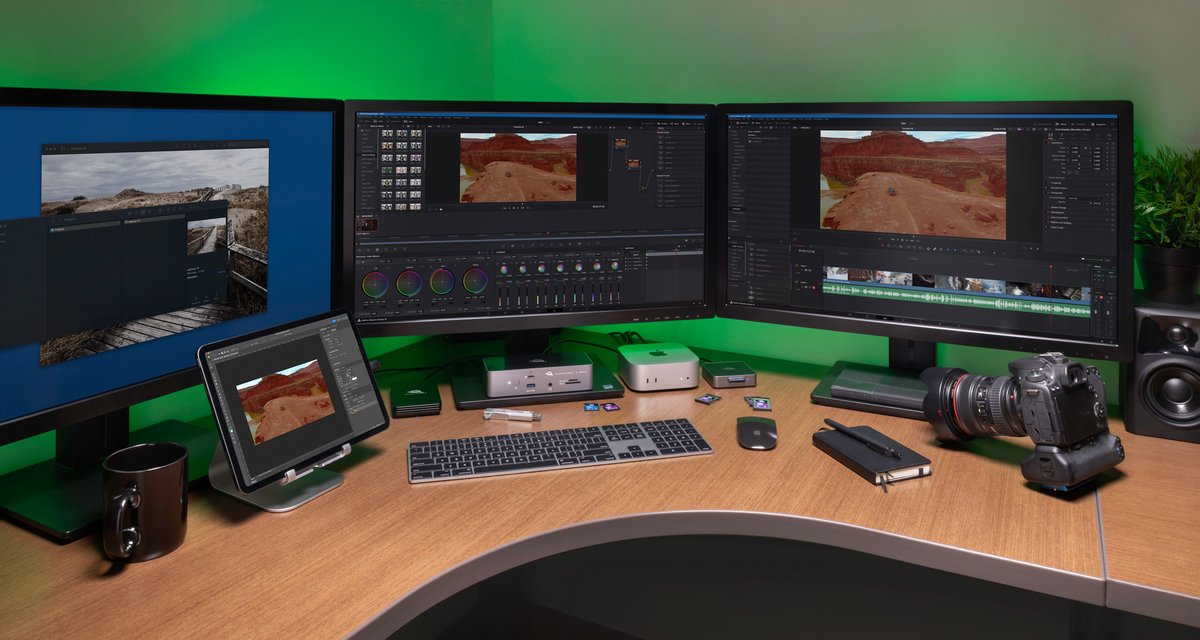Click the Lift color wheel center
Viewport: 1200px width, 640px height.
(375, 284)
